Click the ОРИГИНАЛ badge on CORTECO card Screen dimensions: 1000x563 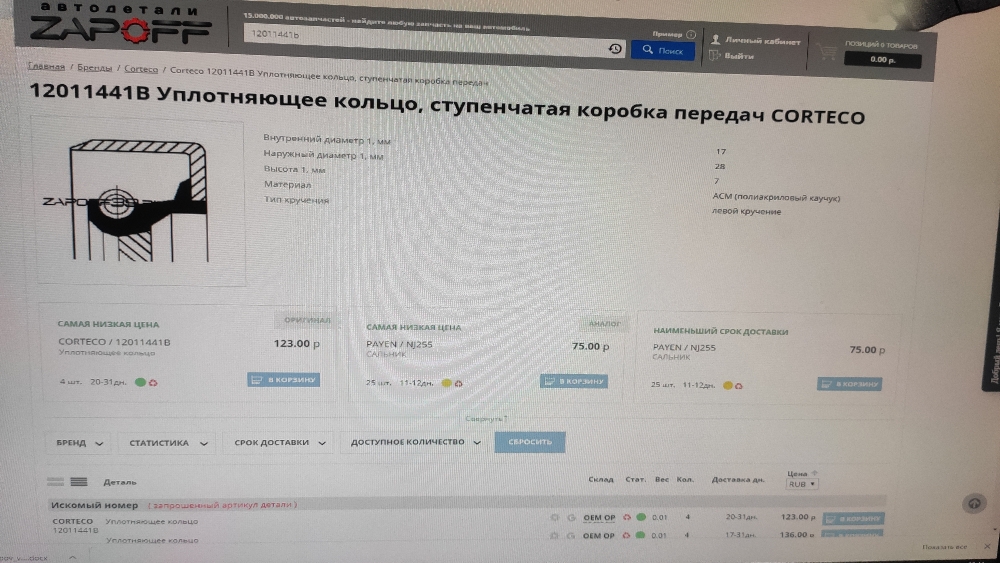tap(307, 320)
